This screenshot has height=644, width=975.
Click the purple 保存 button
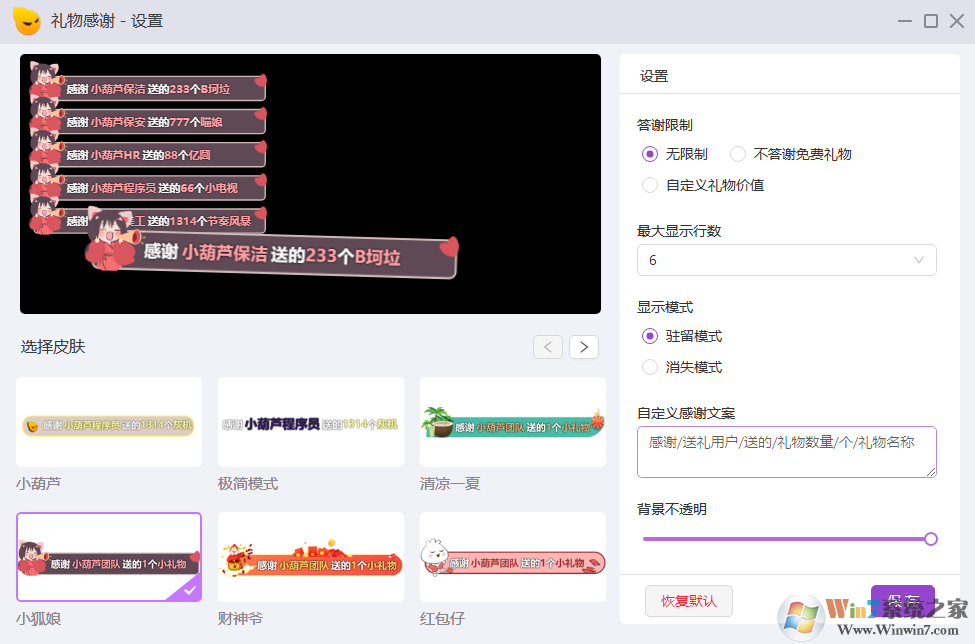click(x=903, y=601)
